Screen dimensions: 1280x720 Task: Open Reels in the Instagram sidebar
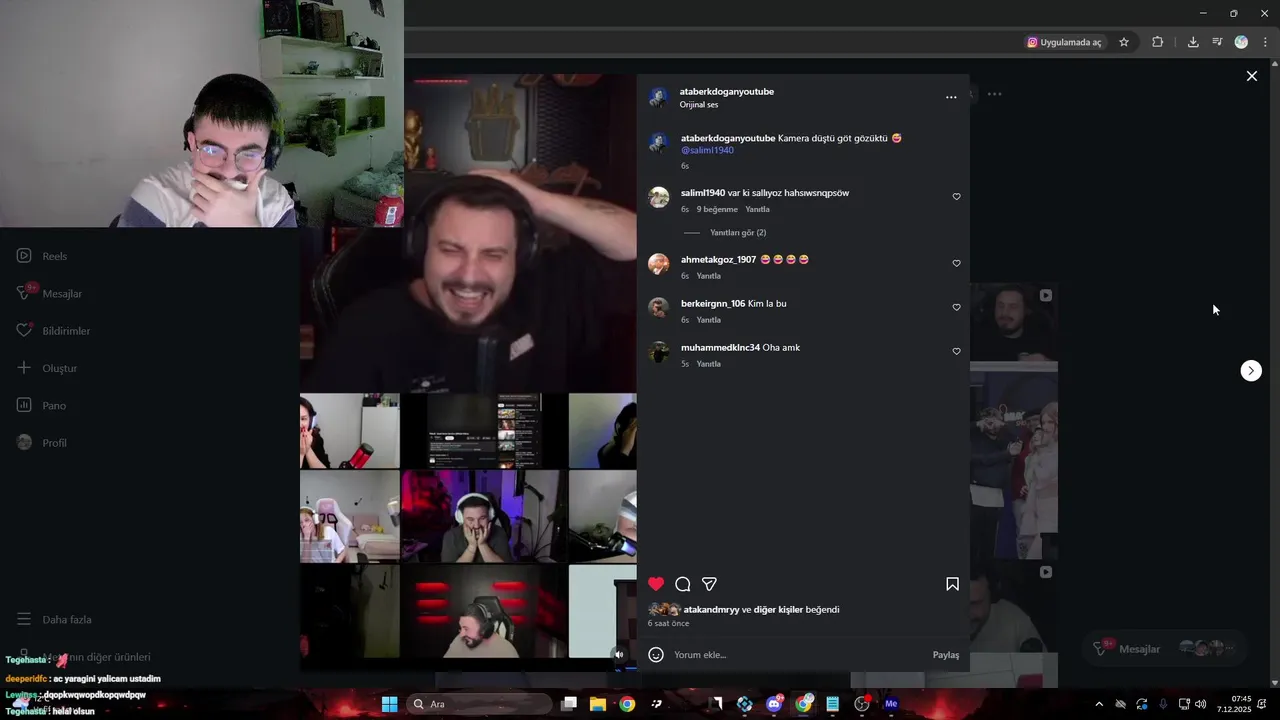pos(42,256)
